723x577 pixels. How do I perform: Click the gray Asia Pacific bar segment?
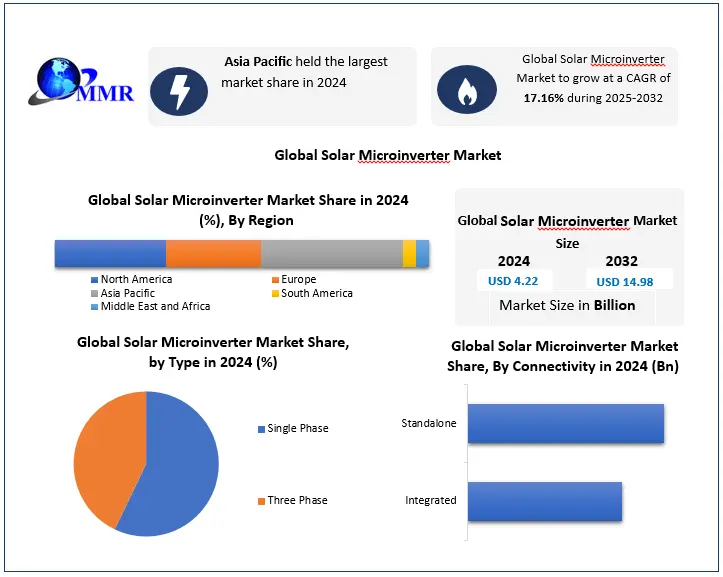click(331, 254)
